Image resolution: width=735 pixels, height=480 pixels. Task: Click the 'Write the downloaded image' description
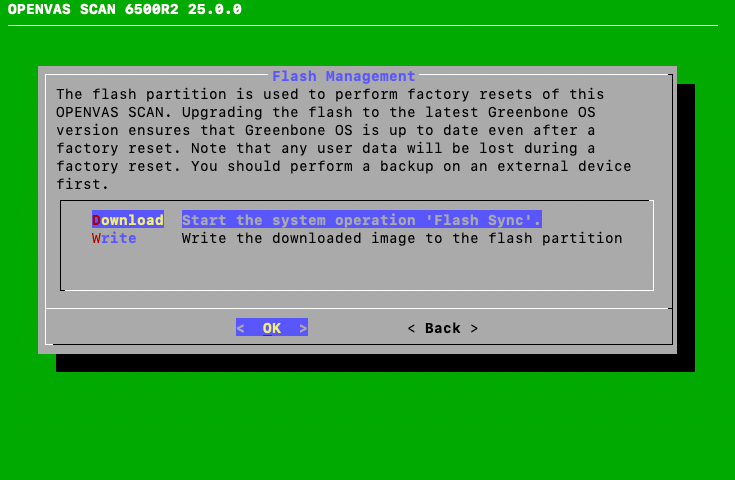click(x=401, y=239)
